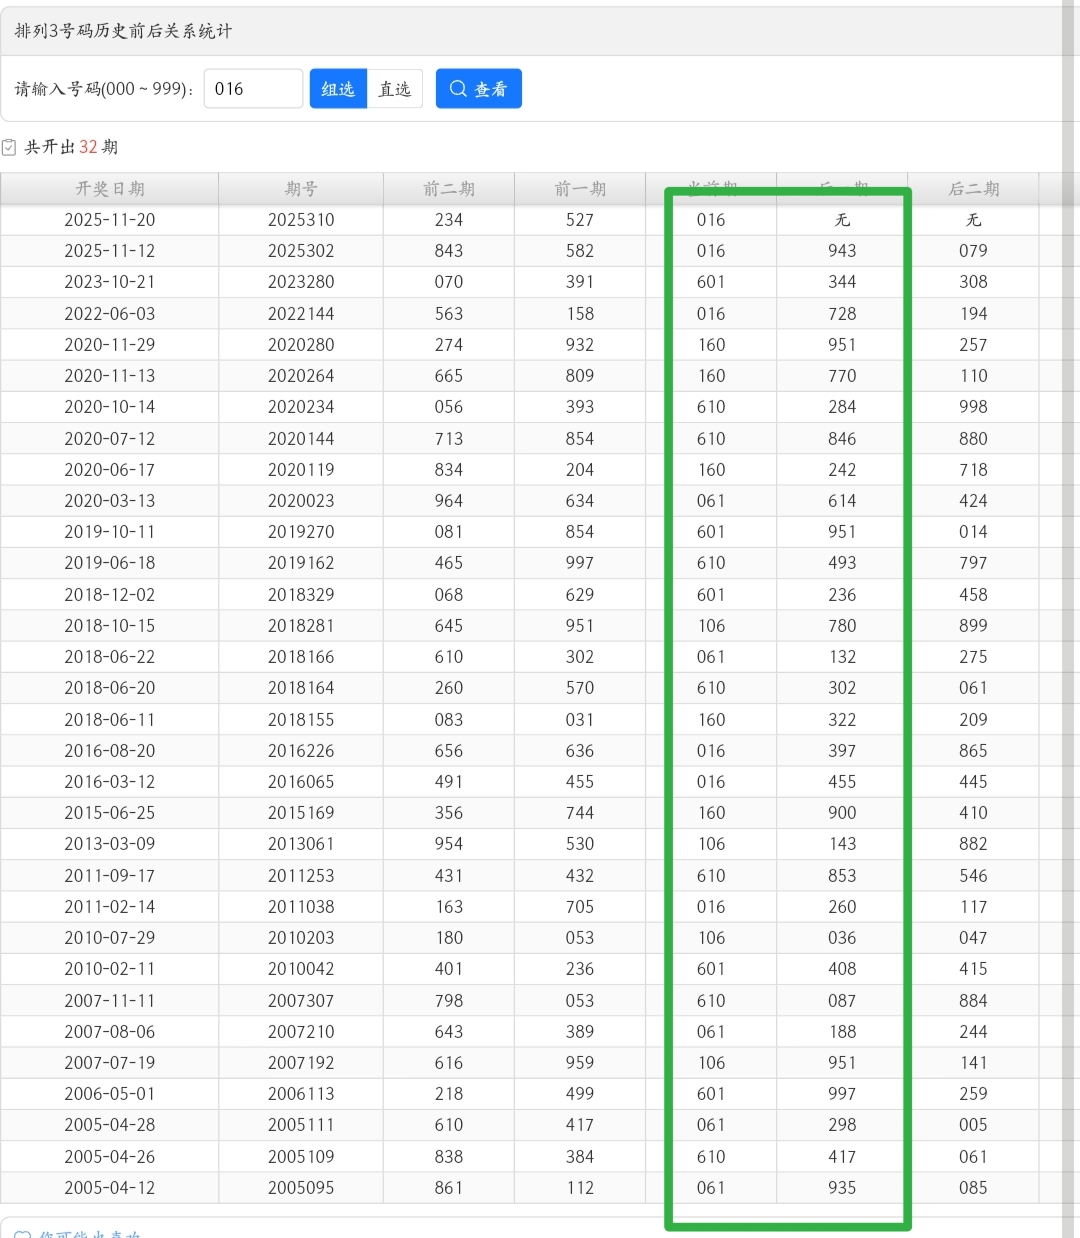The image size is (1080, 1238).
Task: Click the 期号 column header
Action: 300,189
